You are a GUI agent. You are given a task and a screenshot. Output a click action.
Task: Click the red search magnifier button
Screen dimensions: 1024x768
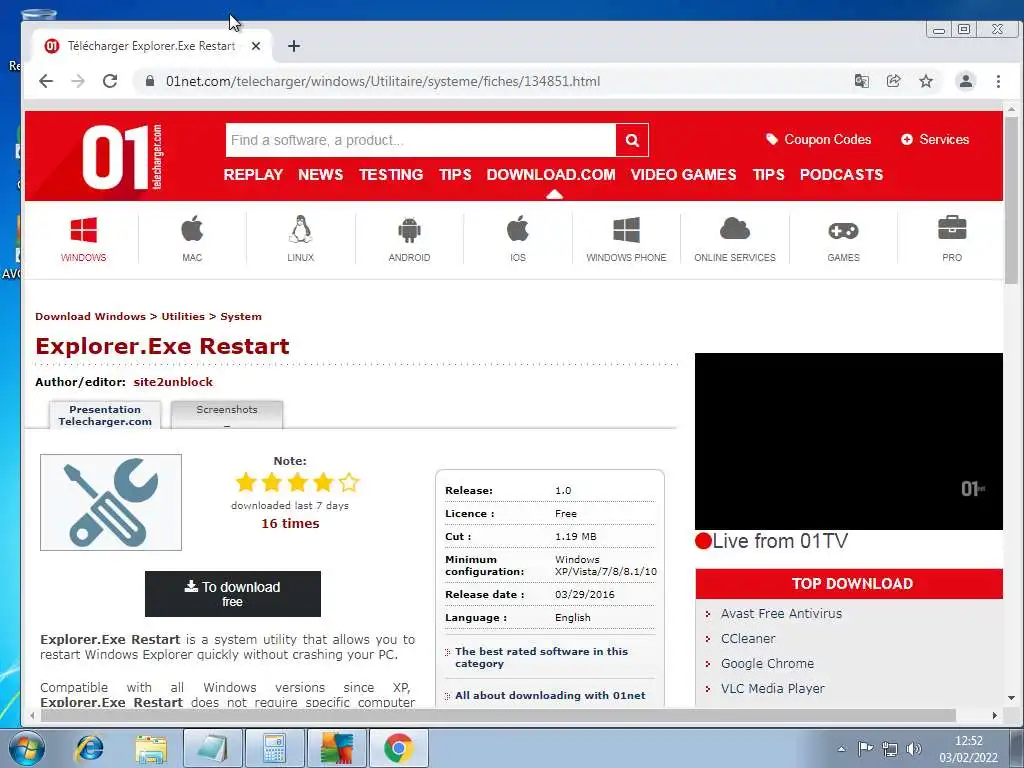632,140
